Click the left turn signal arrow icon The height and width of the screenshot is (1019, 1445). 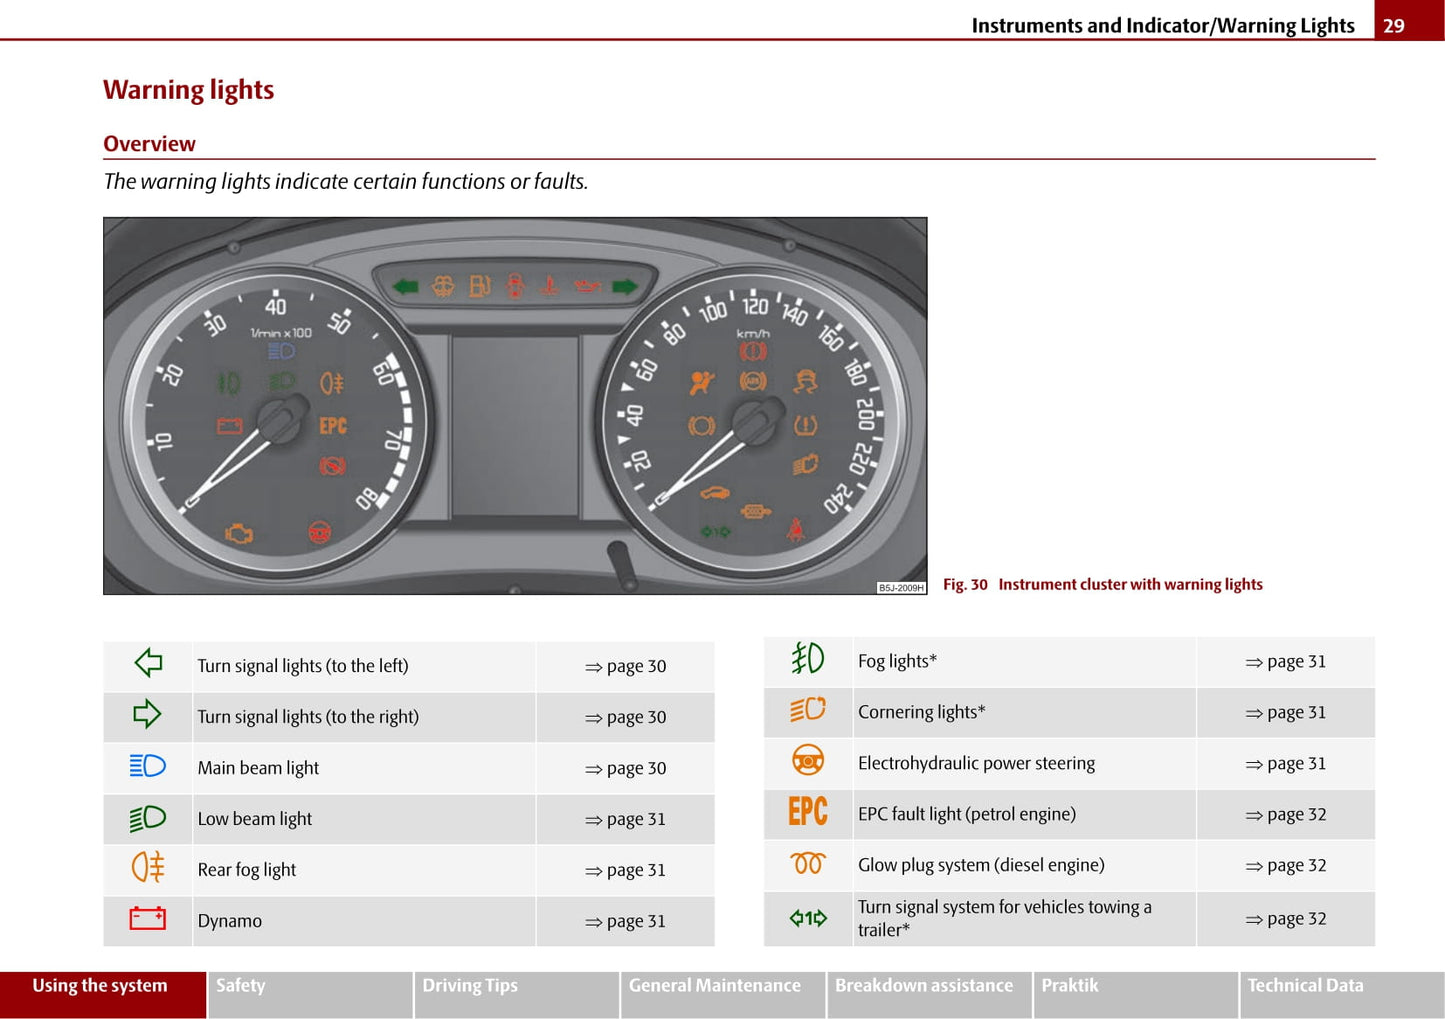148,663
